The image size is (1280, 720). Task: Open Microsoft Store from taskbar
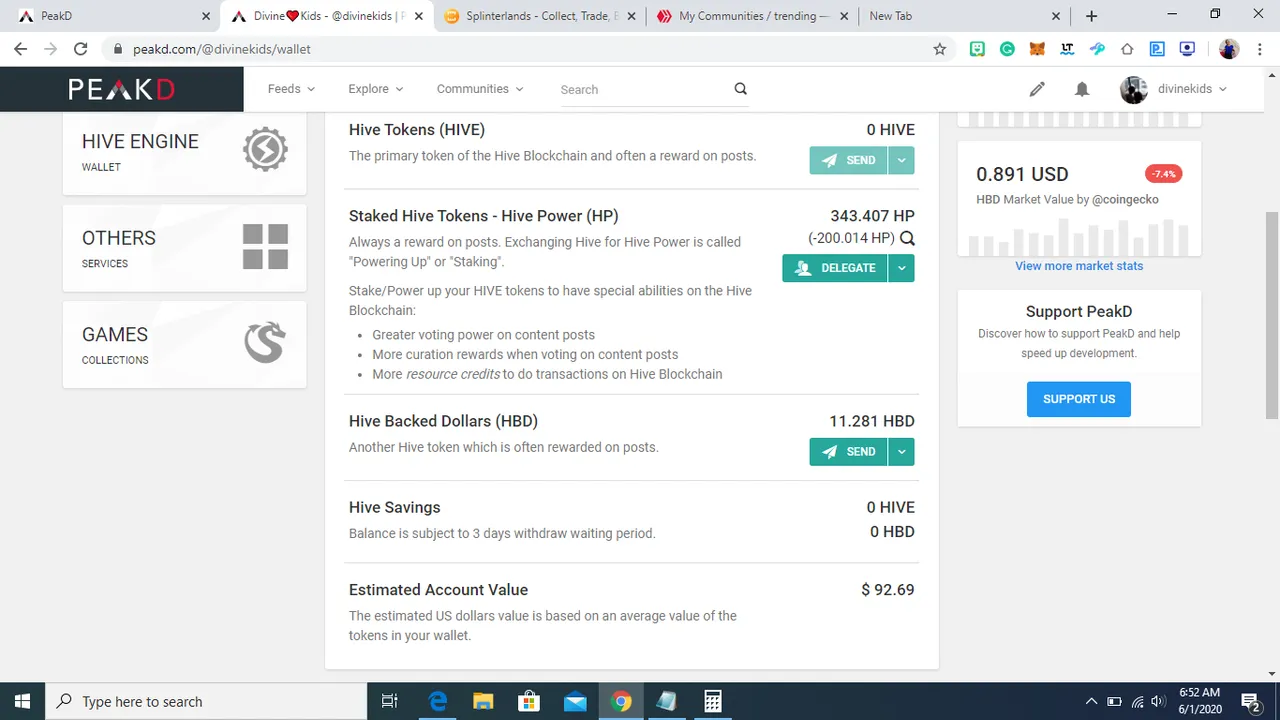[x=529, y=701]
